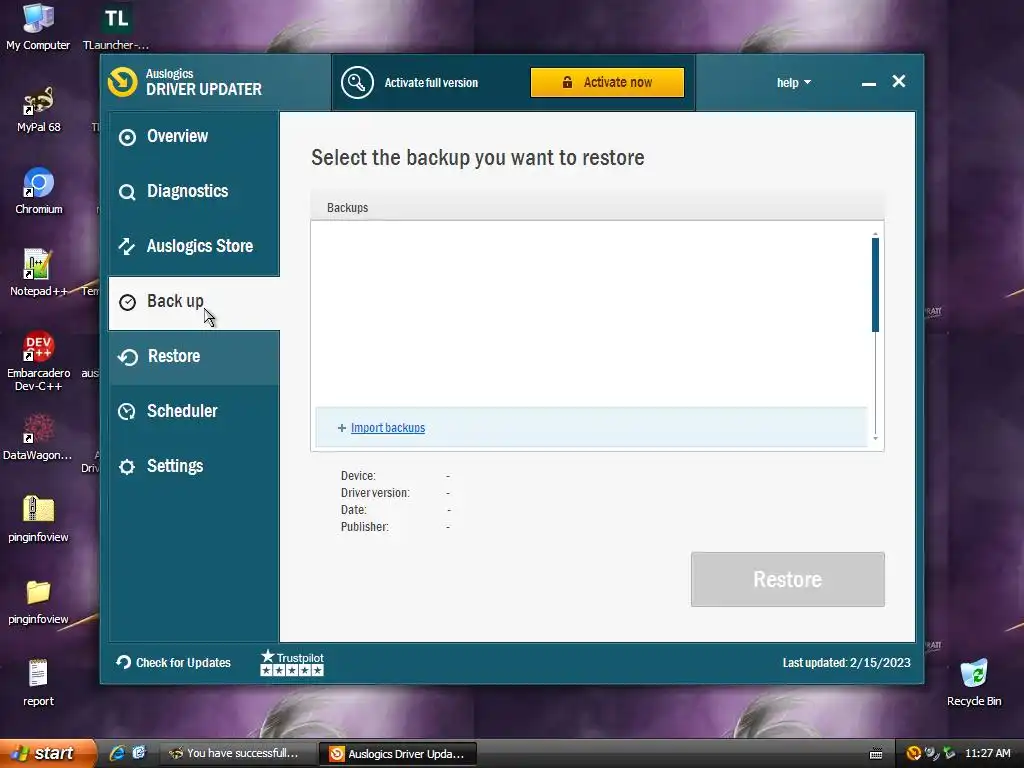Viewport: 1024px width, 768px height.
Task: Select the Back up tab
Action: 194,302
